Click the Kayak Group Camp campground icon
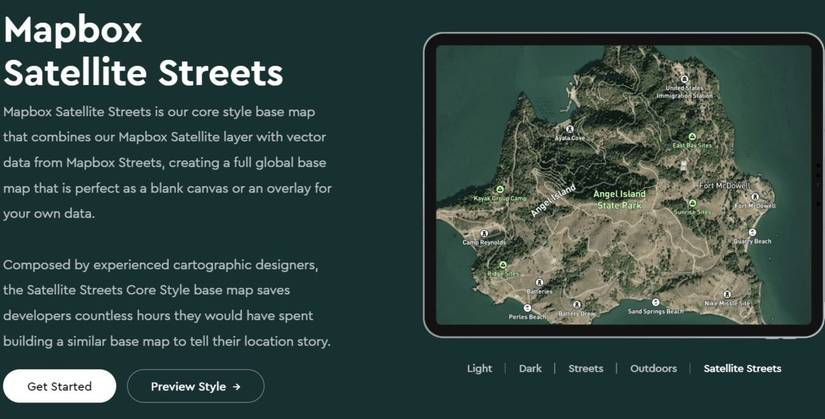The height and width of the screenshot is (419, 825). click(x=500, y=189)
